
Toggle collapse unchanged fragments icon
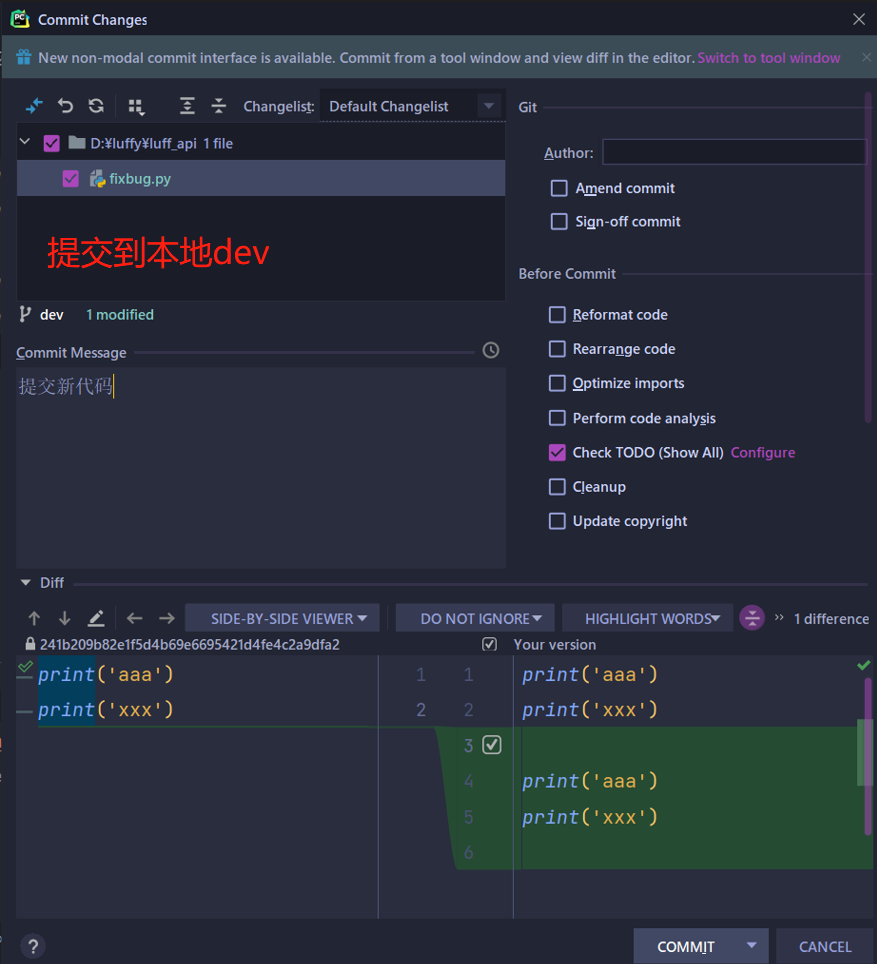coord(752,618)
